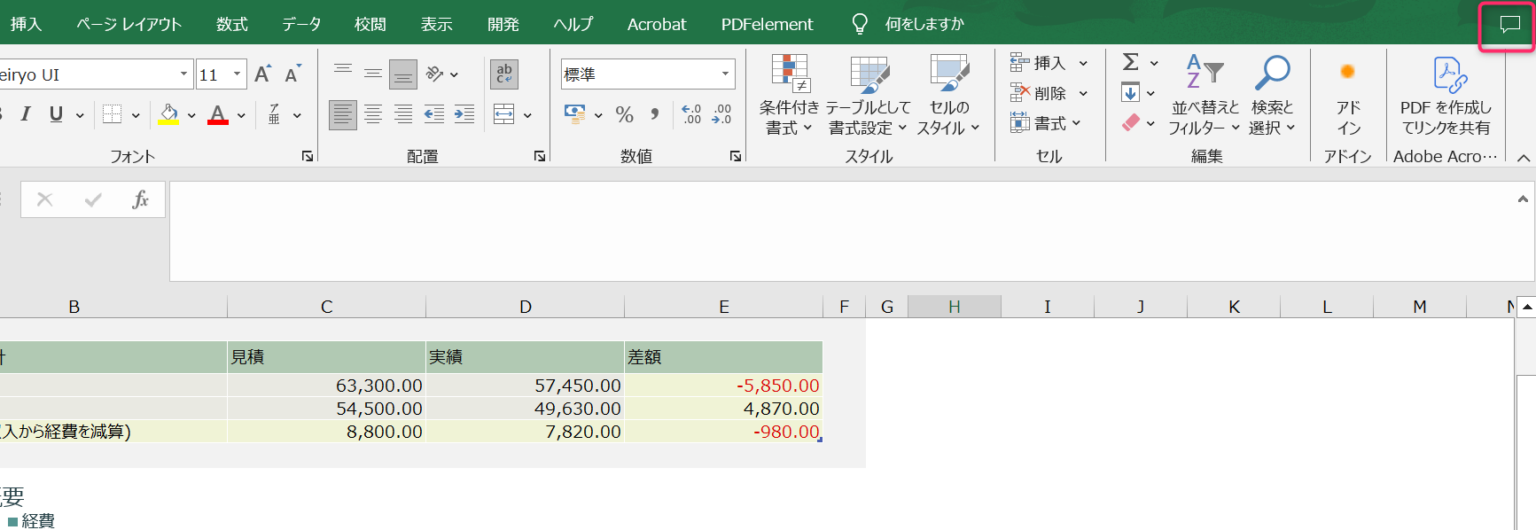Toggle wrap text in cell
The width and height of the screenshot is (1536, 530).
[504, 73]
